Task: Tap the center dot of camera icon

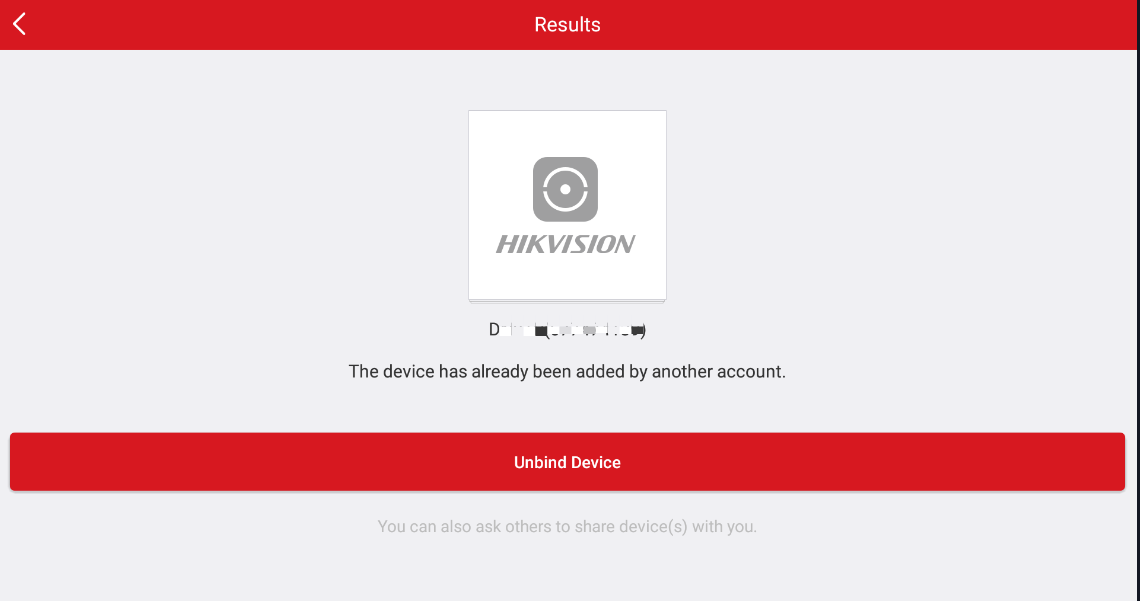Action: pos(565,189)
